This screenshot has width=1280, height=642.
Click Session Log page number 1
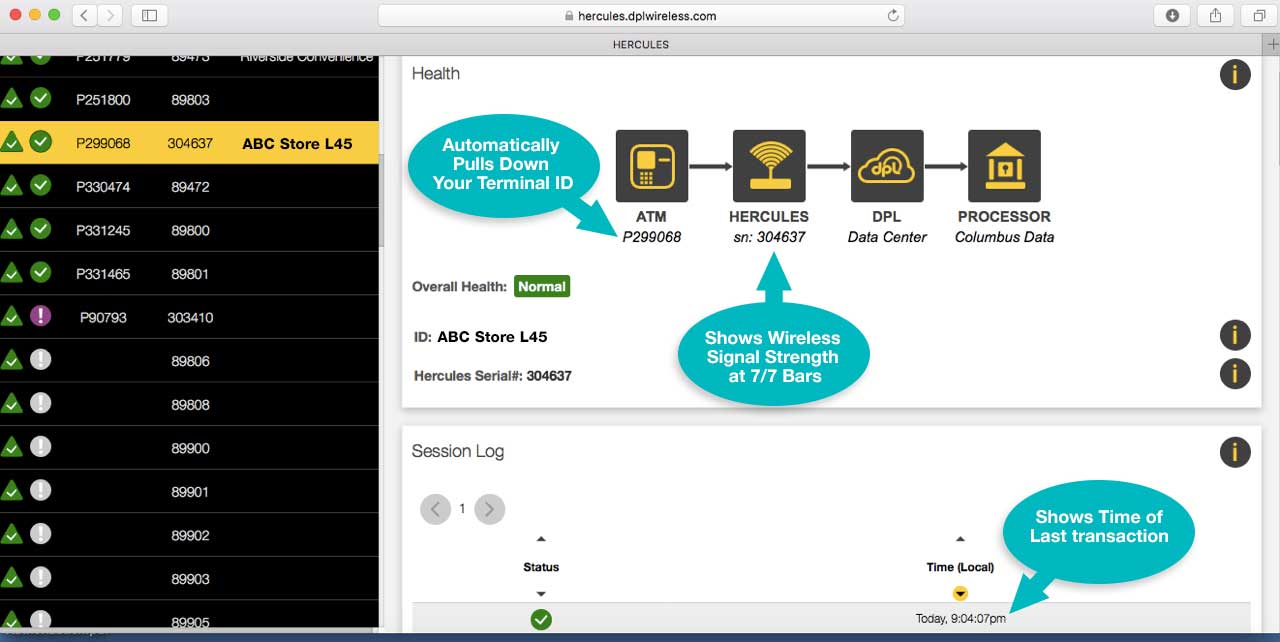[462, 509]
